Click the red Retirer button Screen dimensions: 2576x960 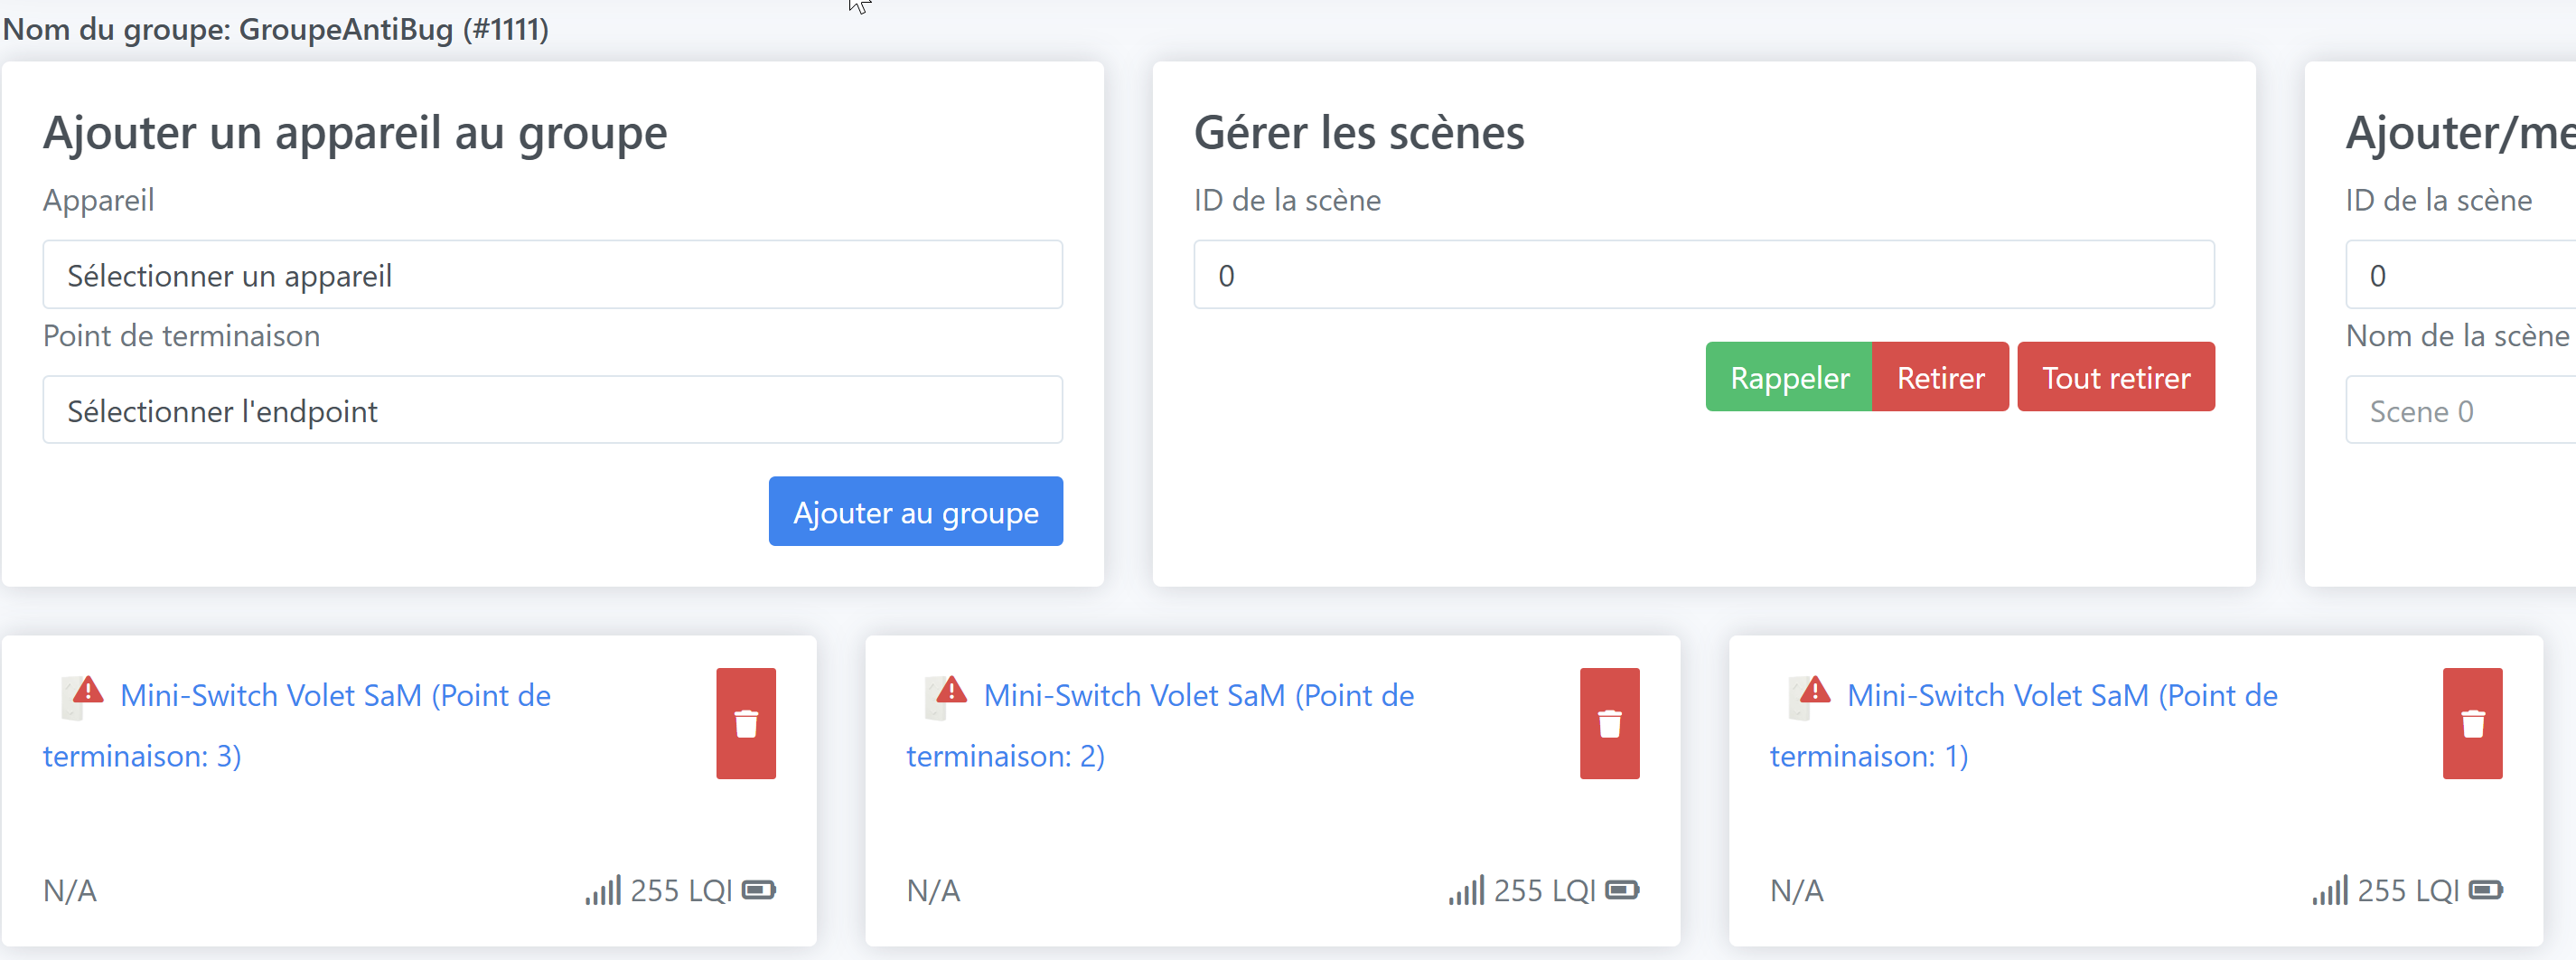click(x=1940, y=377)
